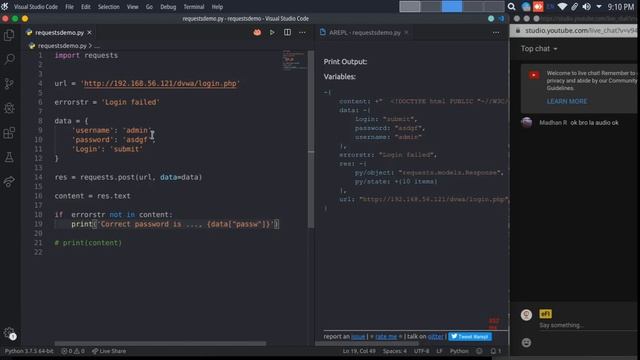
Task: Open the View menu
Action: coord(132,7)
